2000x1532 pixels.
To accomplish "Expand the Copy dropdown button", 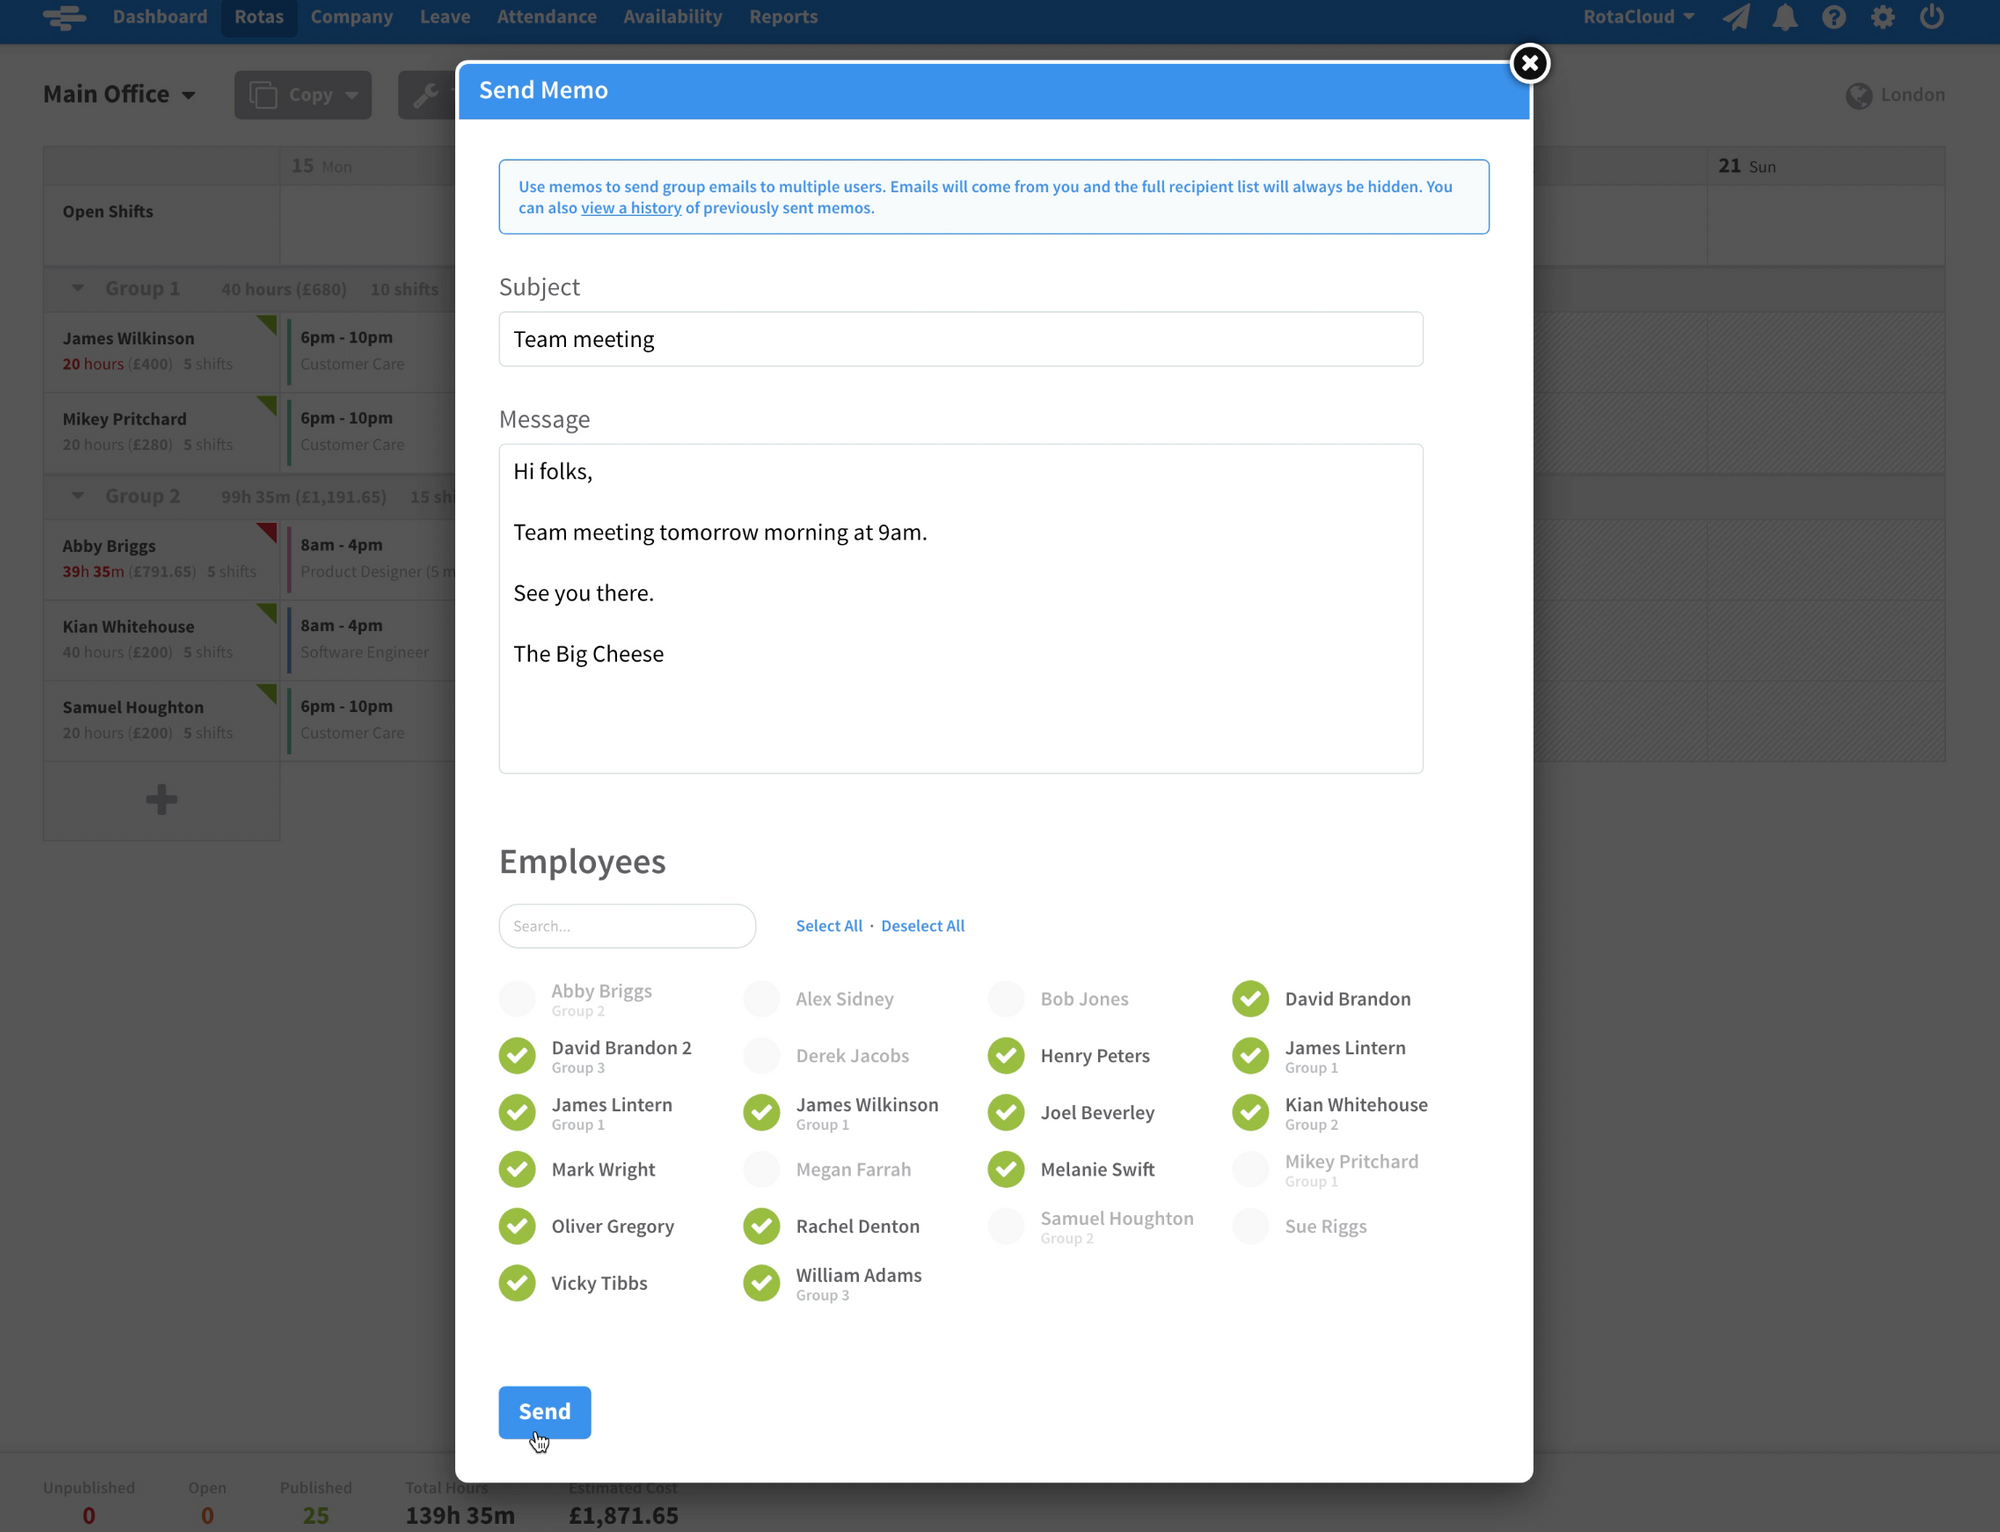I will (303, 95).
